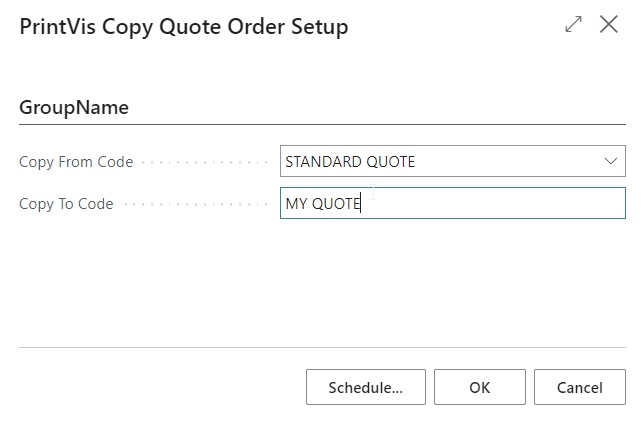Place cursor in the MY QUOTE text

322,203
